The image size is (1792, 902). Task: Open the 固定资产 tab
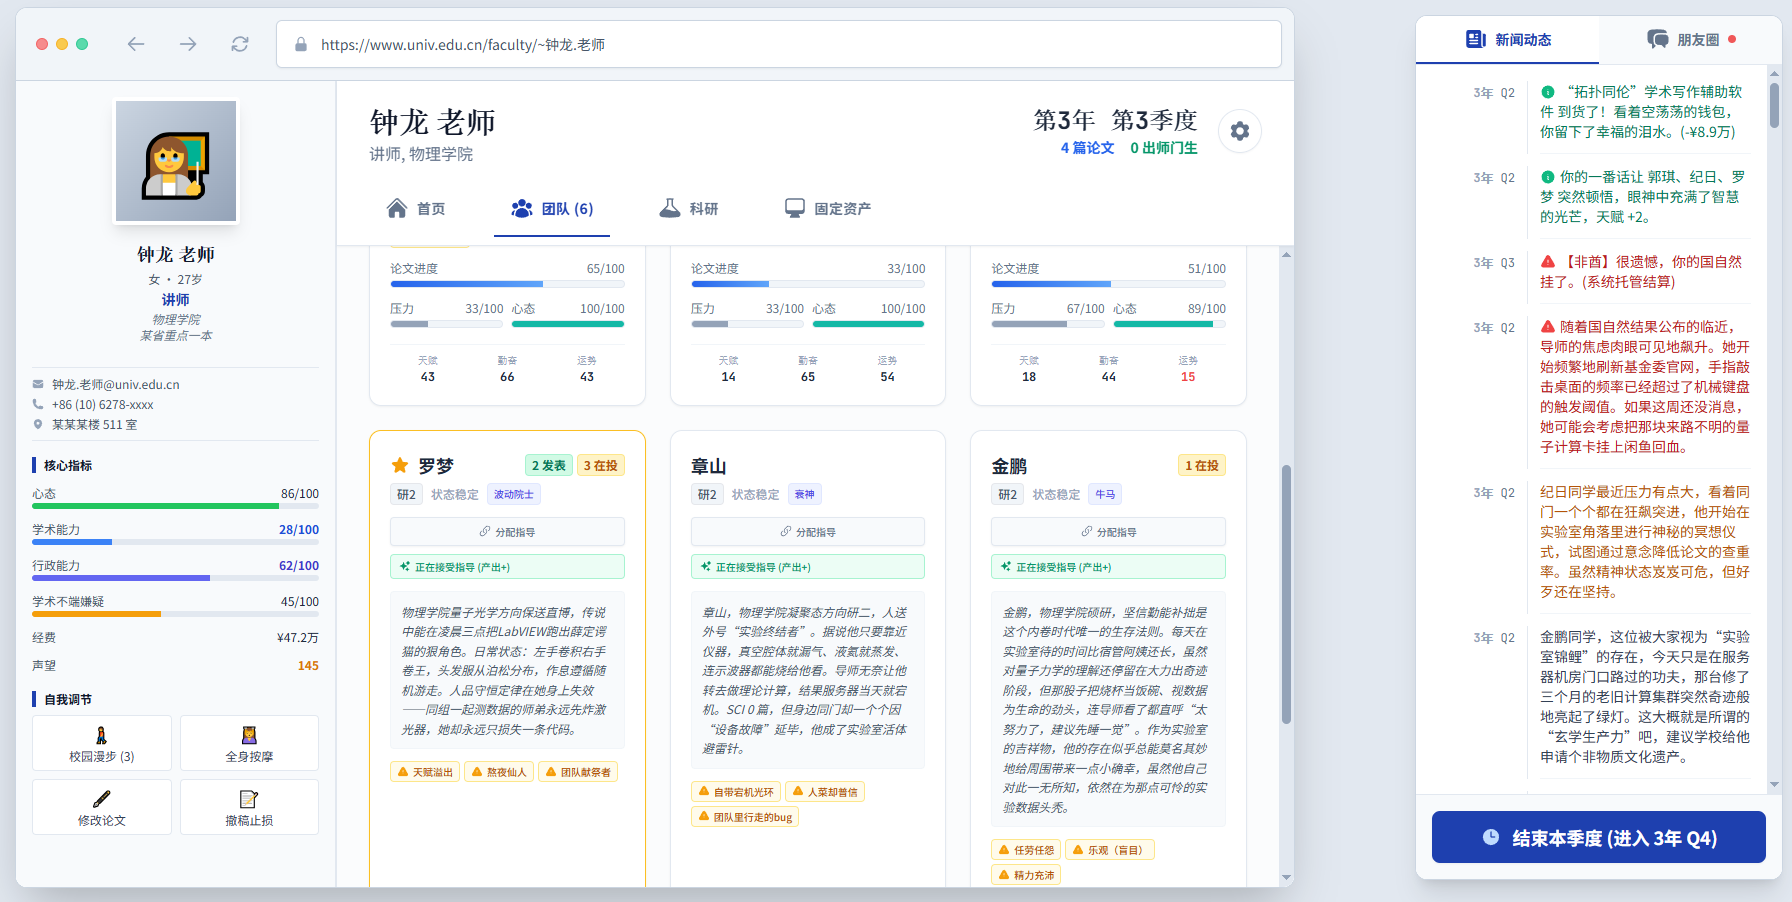(x=828, y=208)
